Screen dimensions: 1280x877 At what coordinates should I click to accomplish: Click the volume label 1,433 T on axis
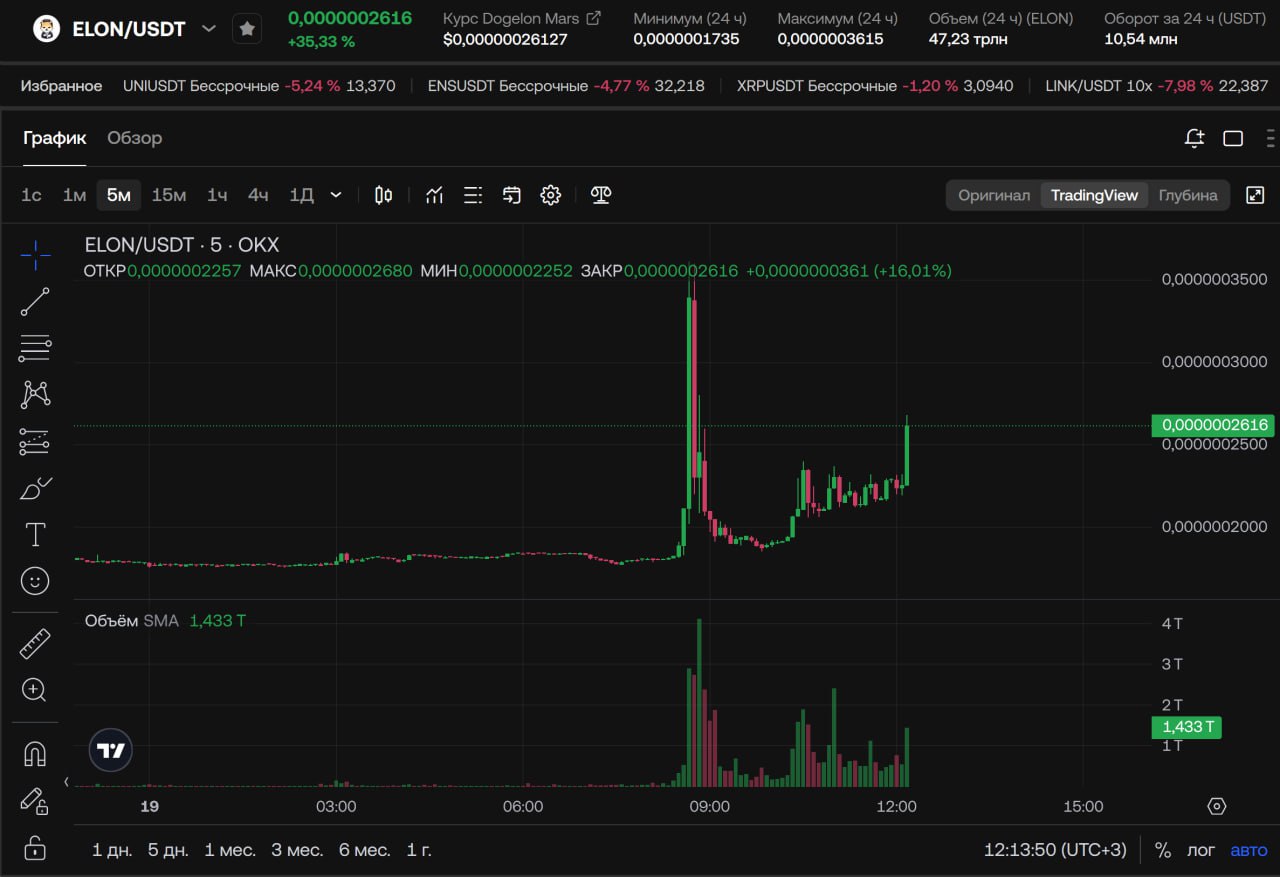[1187, 727]
